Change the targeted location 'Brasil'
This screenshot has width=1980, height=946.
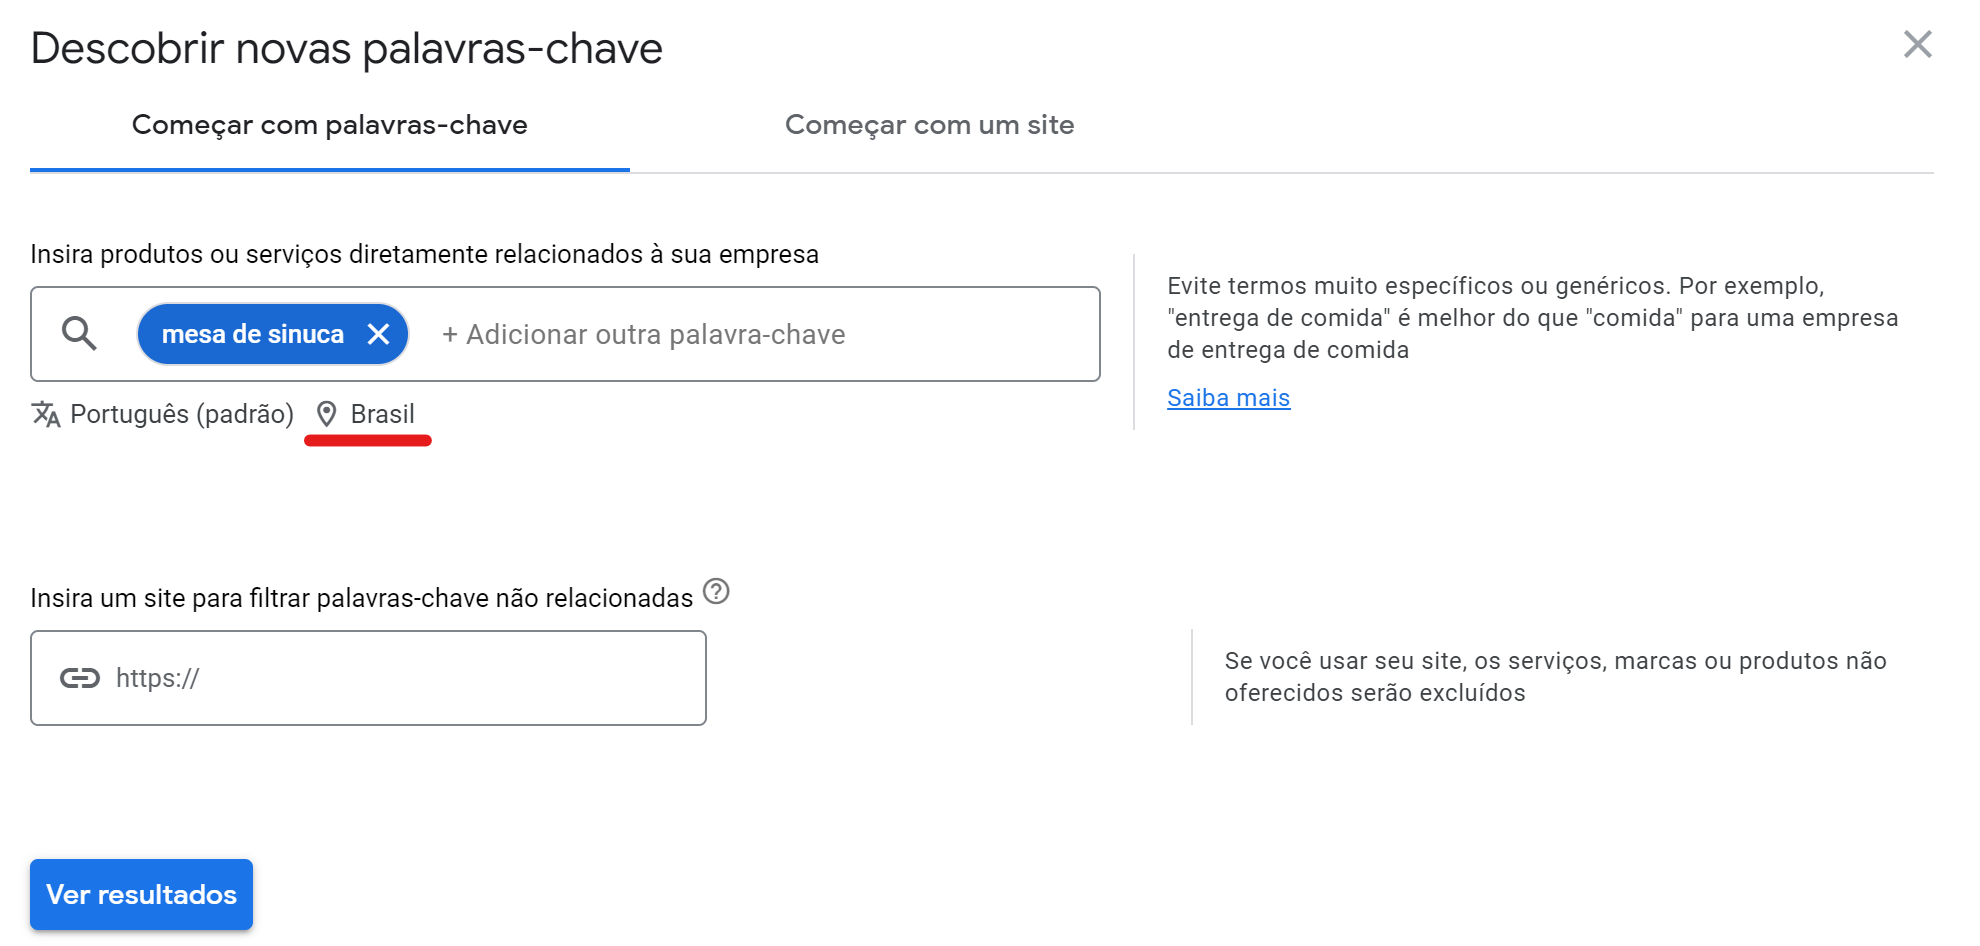click(x=382, y=413)
